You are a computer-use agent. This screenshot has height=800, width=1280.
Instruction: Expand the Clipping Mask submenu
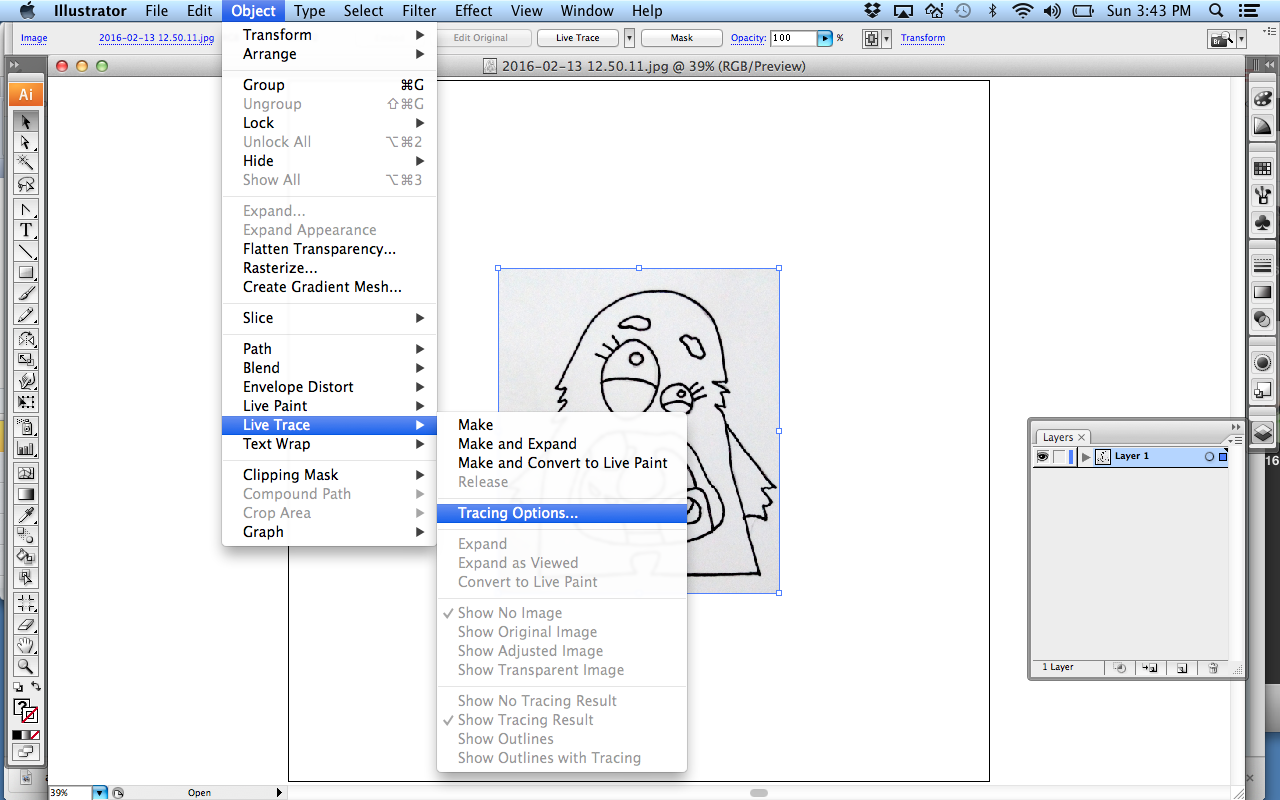pyautogui.click(x=329, y=475)
